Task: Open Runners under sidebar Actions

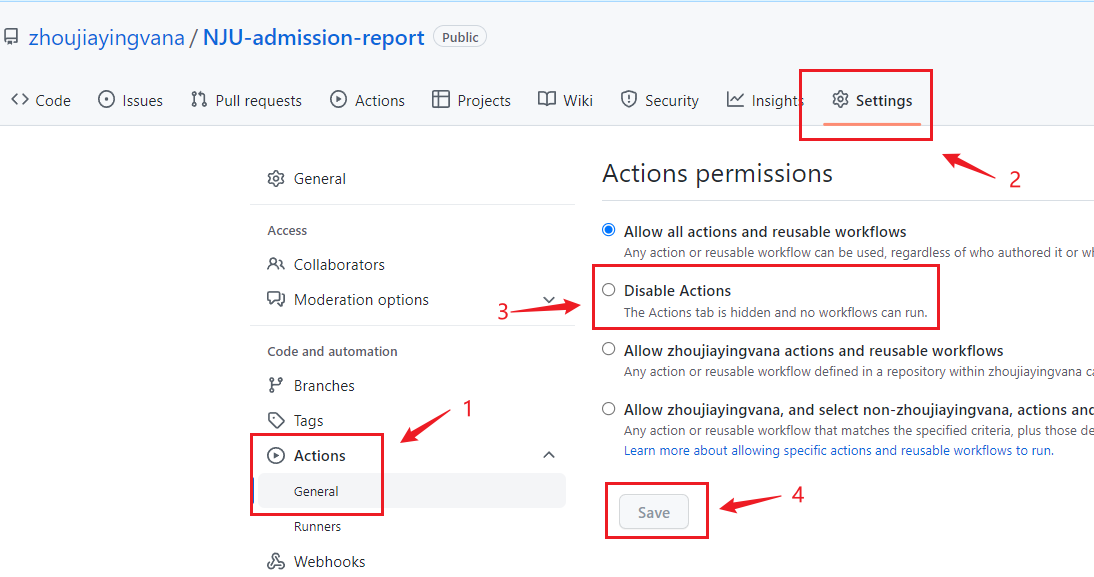Action: (x=412, y=527)
